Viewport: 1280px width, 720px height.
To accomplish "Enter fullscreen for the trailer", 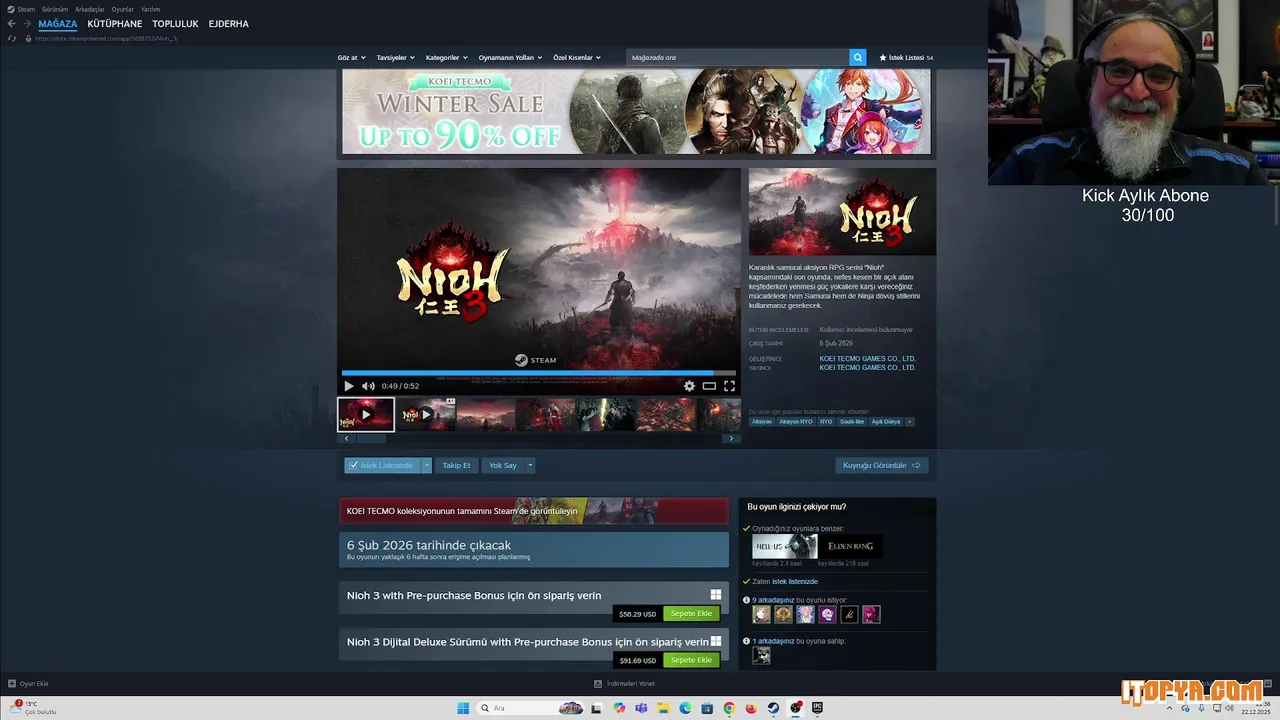I will (729, 386).
